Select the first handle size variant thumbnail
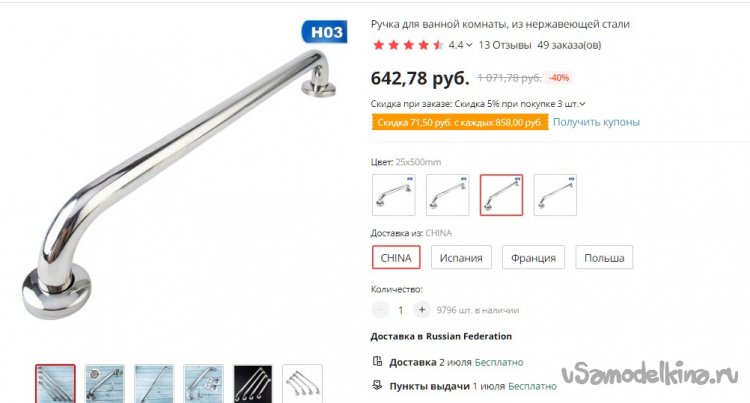Image resolution: width=750 pixels, height=403 pixels. [x=394, y=195]
